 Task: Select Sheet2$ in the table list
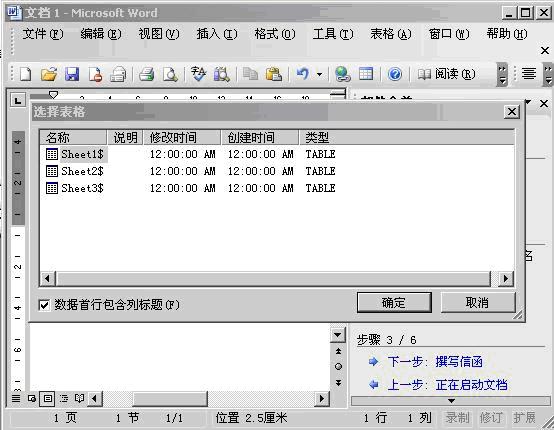coord(82,171)
